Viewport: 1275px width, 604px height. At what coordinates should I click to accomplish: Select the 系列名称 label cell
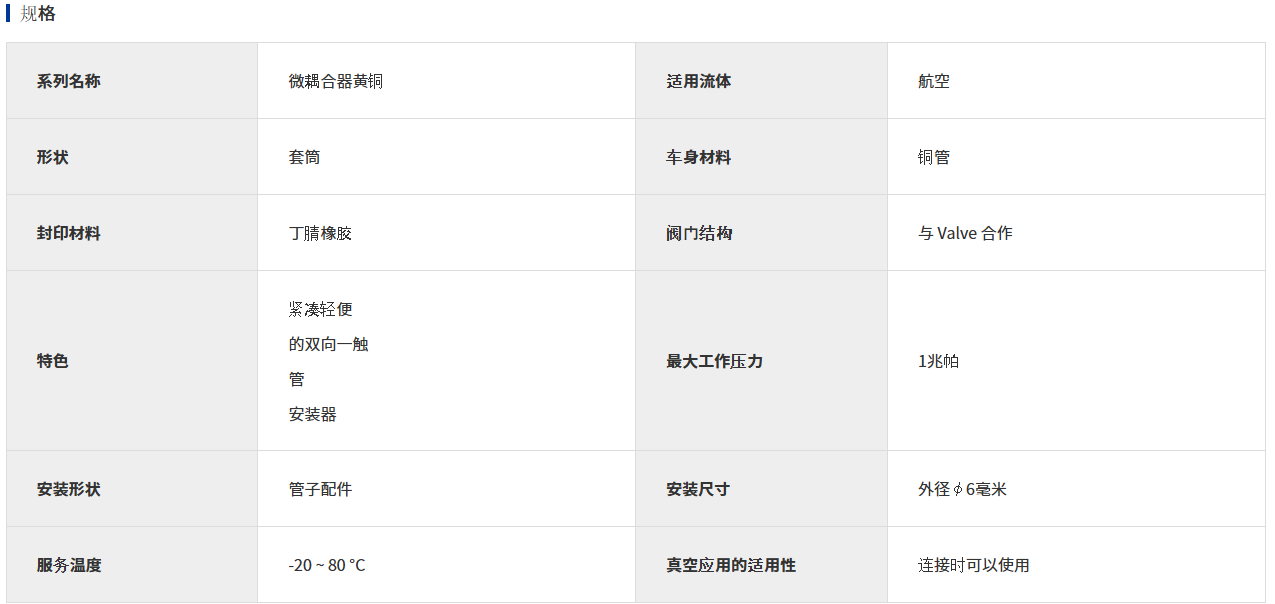(x=69, y=81)
